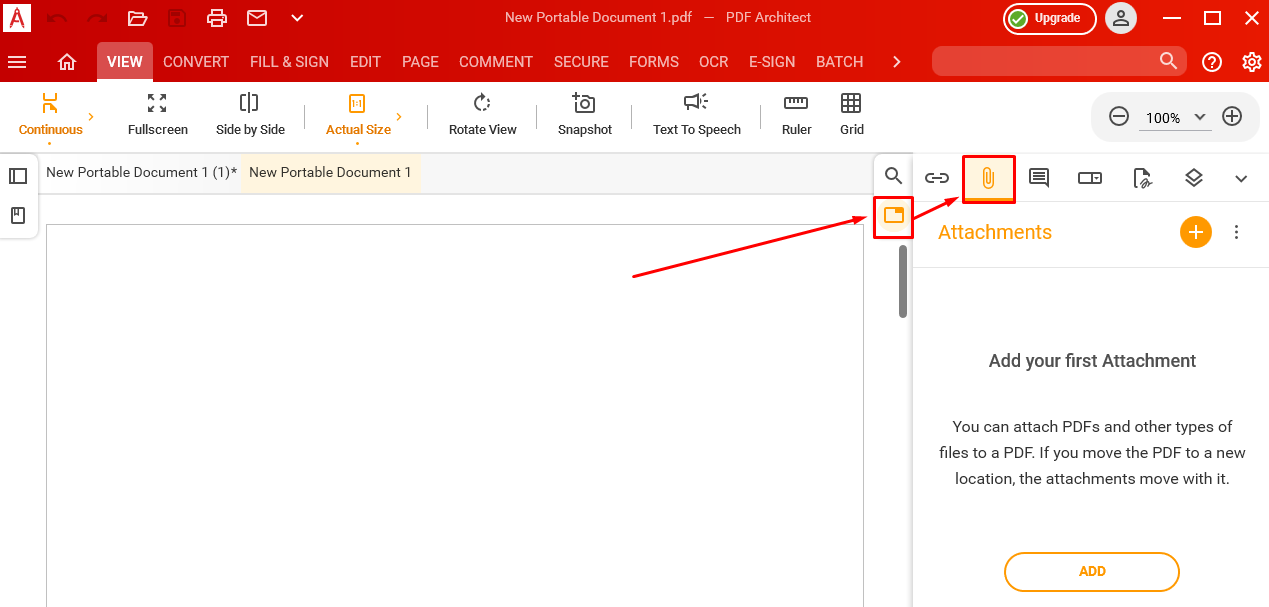Click the print document icon
Viewport: 1269px width, 607px height.
click(x=216, y=17)
